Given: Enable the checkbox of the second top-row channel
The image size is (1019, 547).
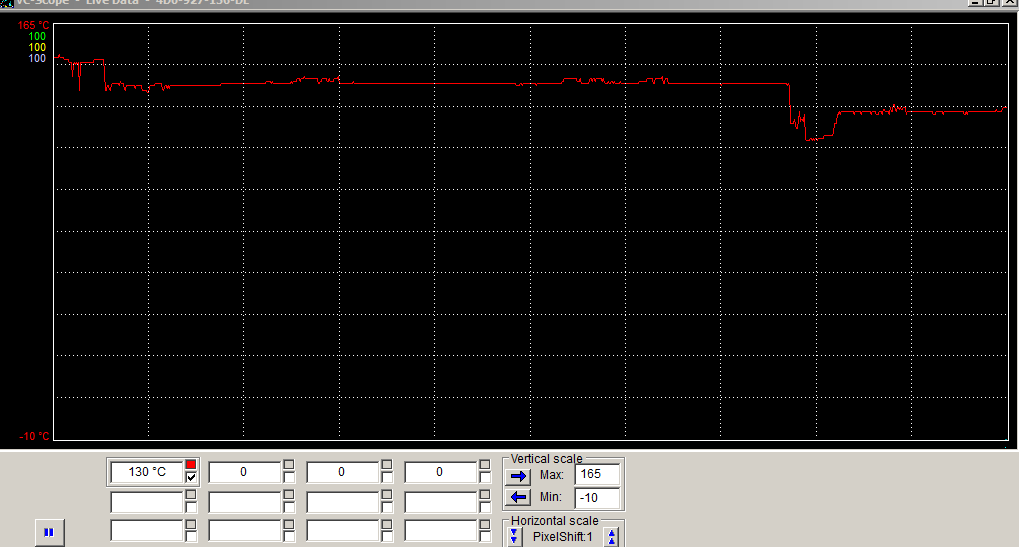Looking at the screenshot, I should click(289, 477).
